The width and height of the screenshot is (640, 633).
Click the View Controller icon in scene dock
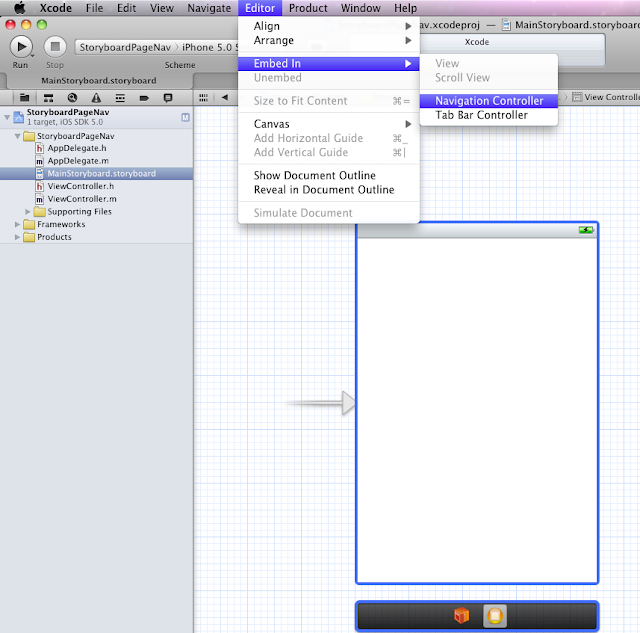[x=495, y=615]
